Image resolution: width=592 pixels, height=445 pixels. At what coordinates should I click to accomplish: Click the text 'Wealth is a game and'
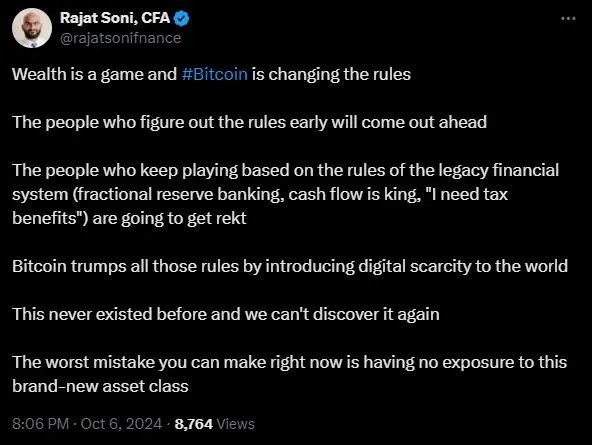(94, 74)
